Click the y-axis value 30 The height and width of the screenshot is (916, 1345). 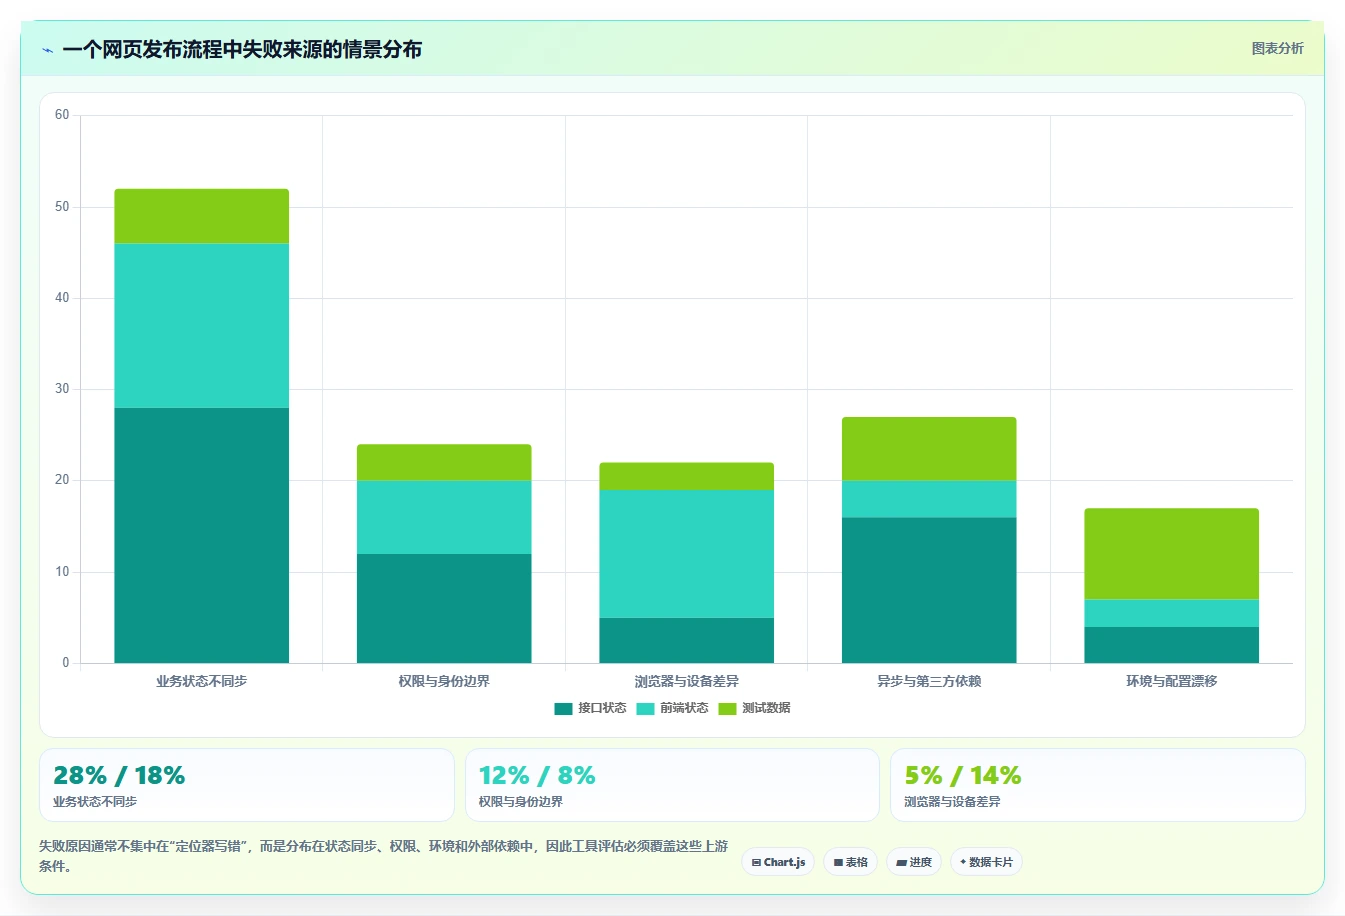(x=62, y=389)
